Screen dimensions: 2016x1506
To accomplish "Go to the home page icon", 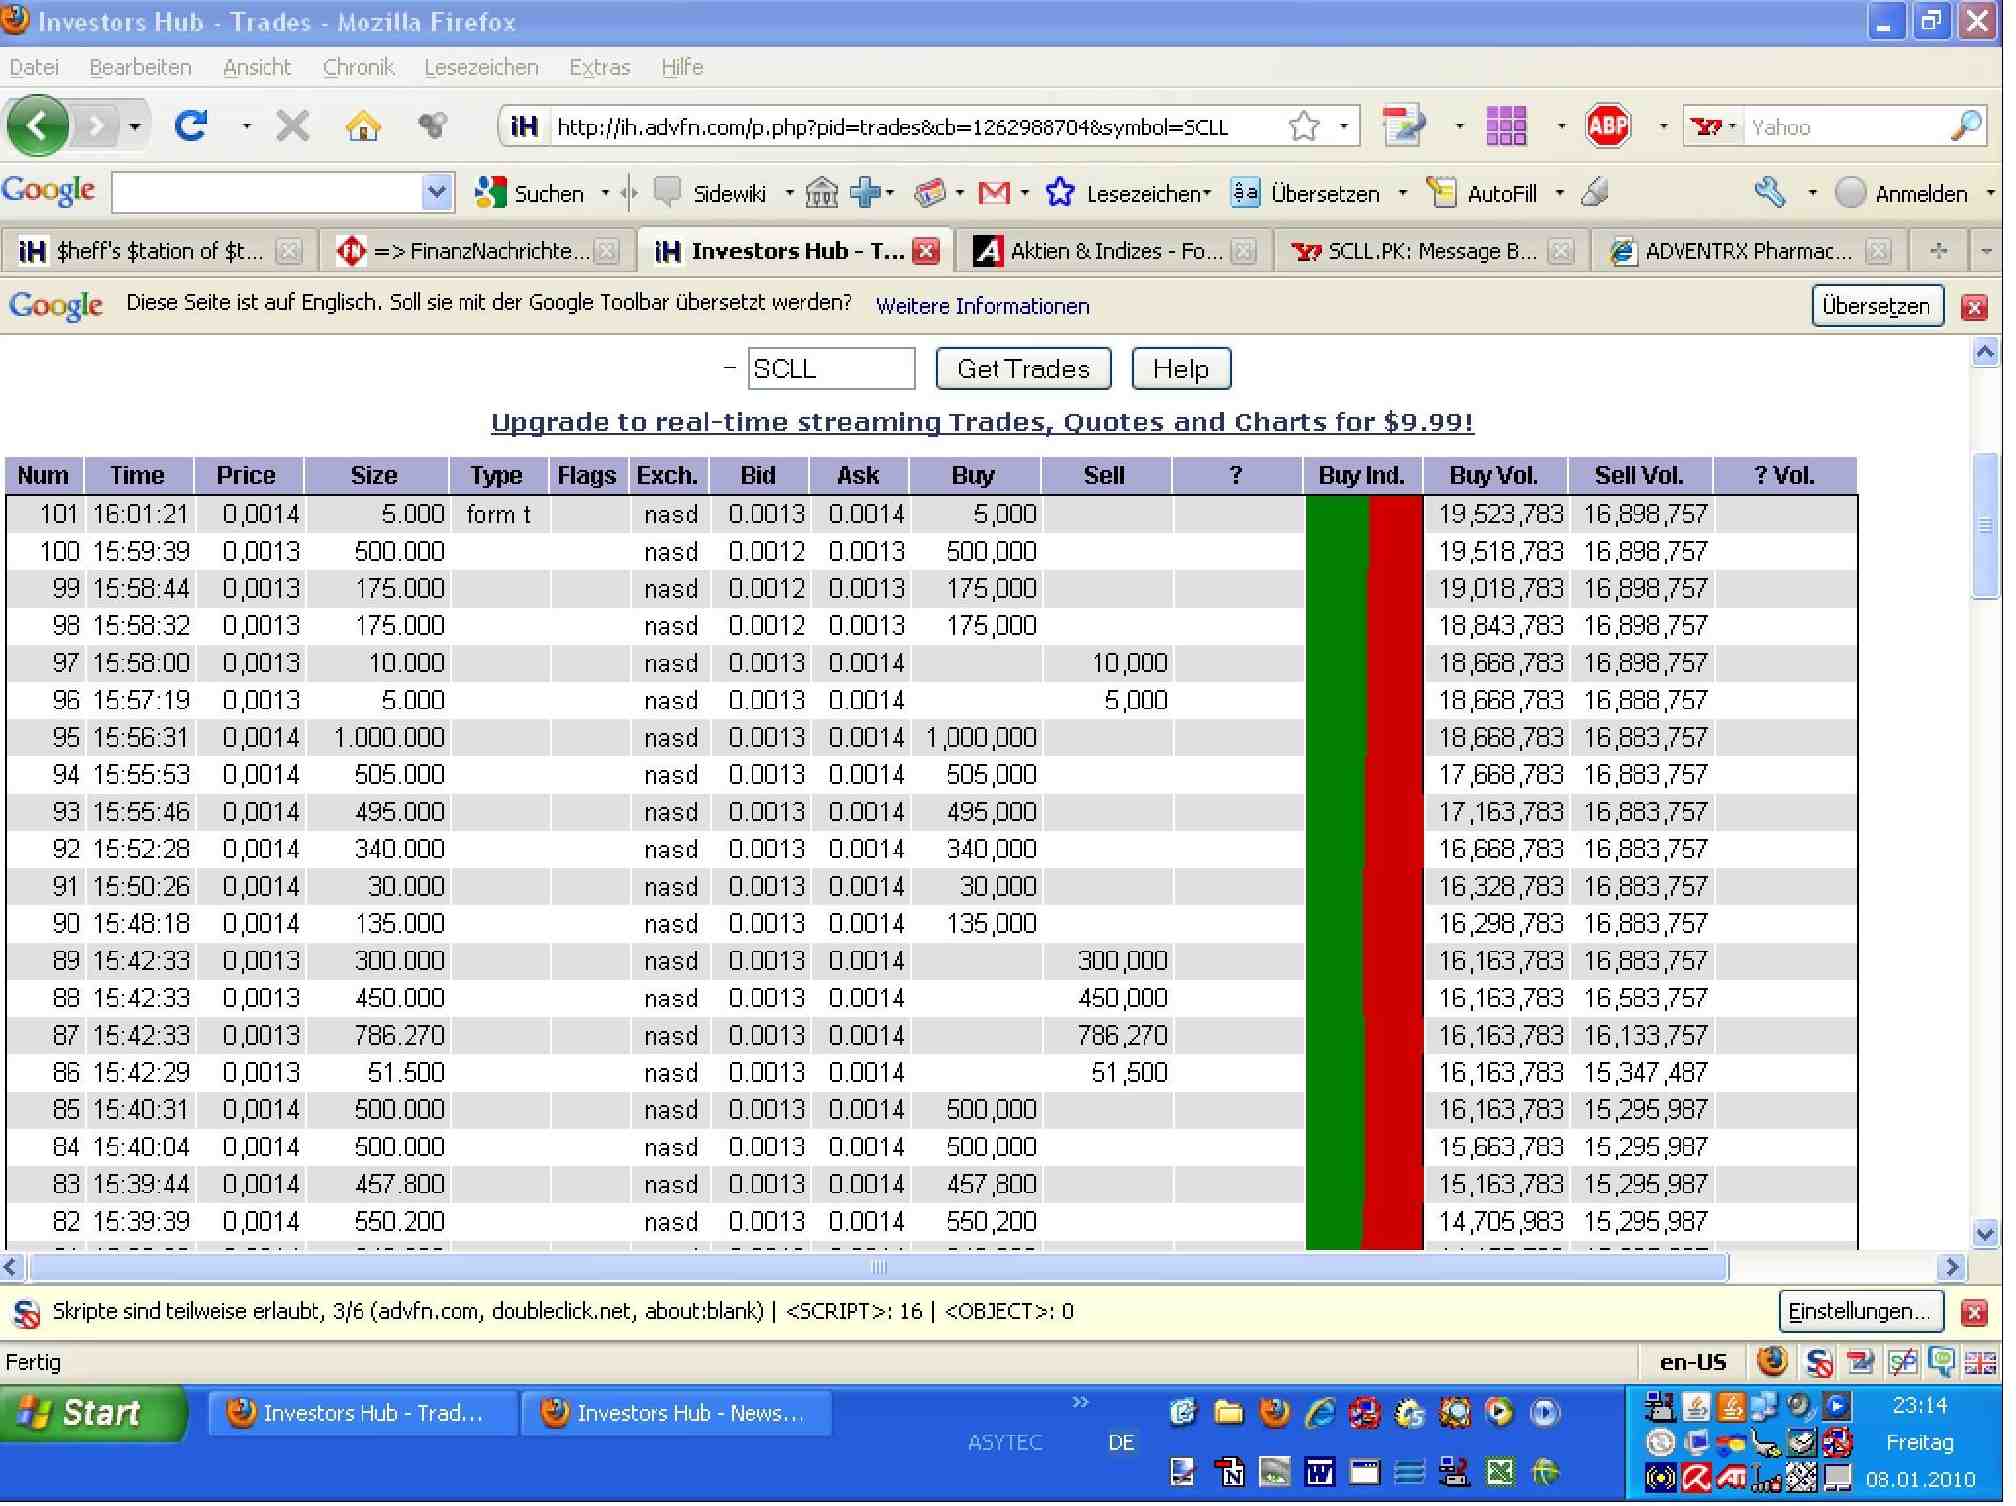I will pos(363,126).
